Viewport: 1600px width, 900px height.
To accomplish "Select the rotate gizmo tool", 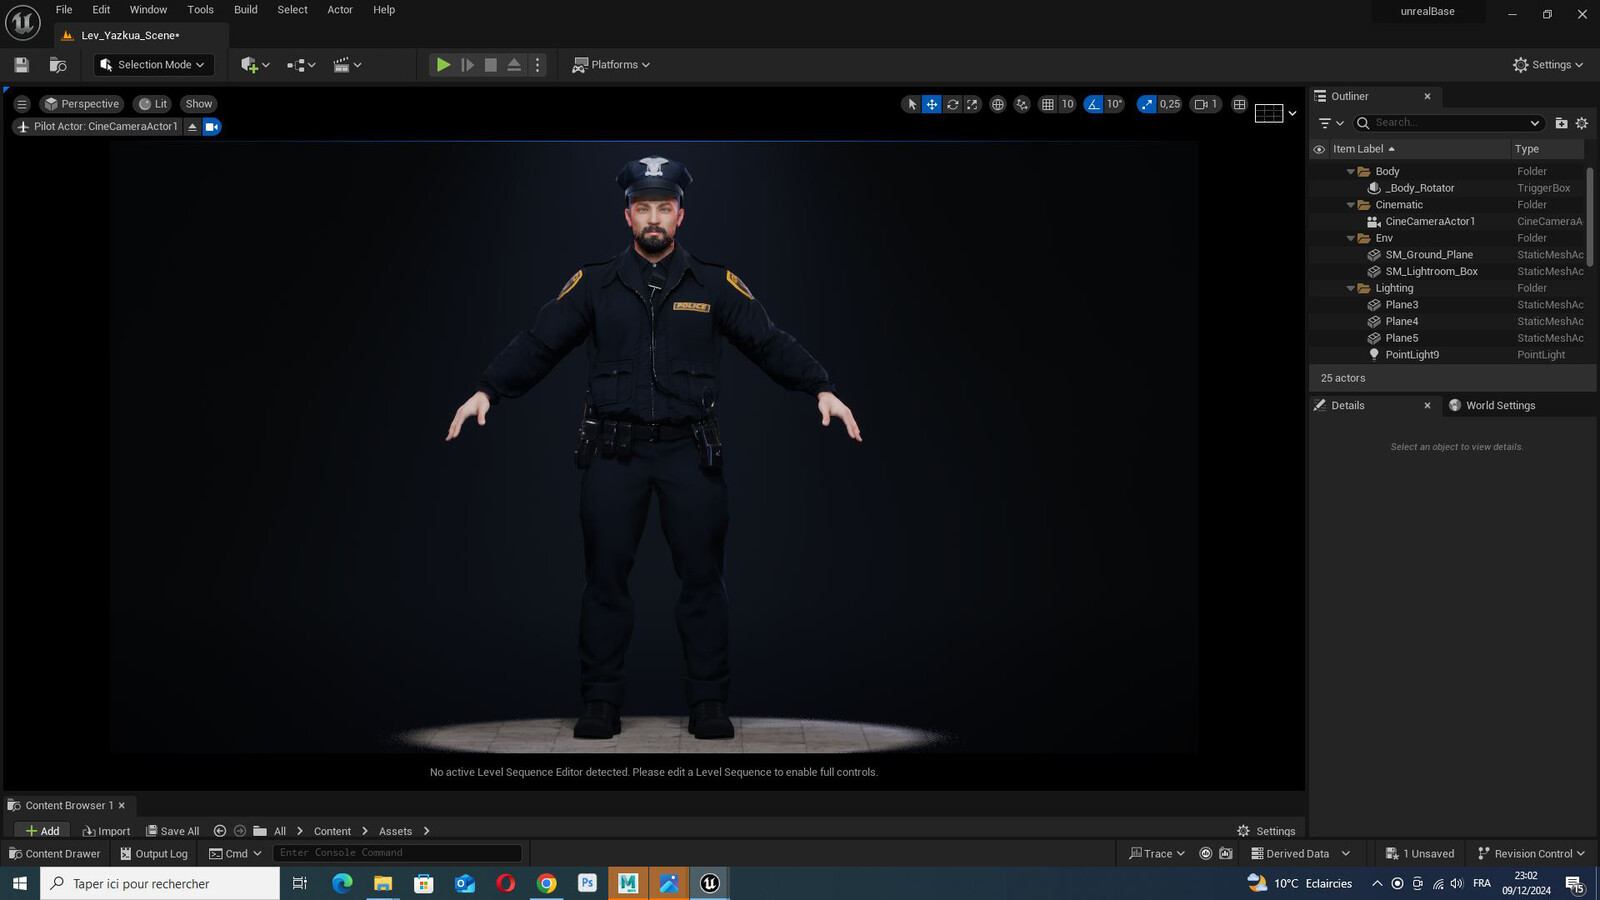I will (x=952, y=104).
